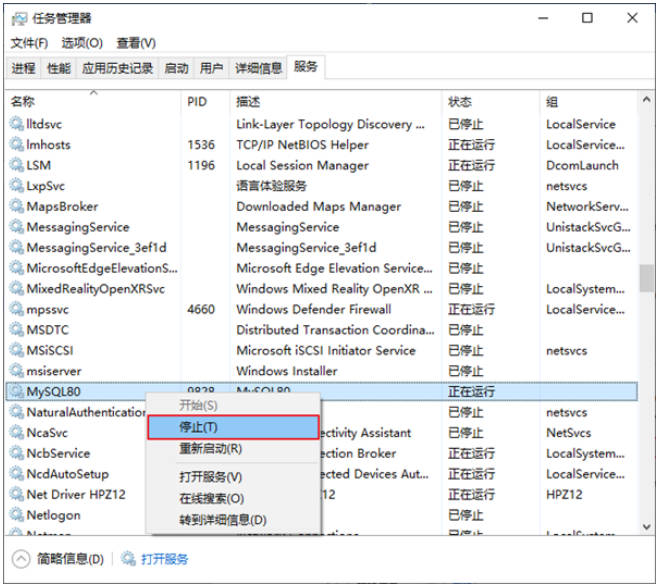
Task: Click the gear icon beside Netlogon
Action: click(x=17, y=515)
